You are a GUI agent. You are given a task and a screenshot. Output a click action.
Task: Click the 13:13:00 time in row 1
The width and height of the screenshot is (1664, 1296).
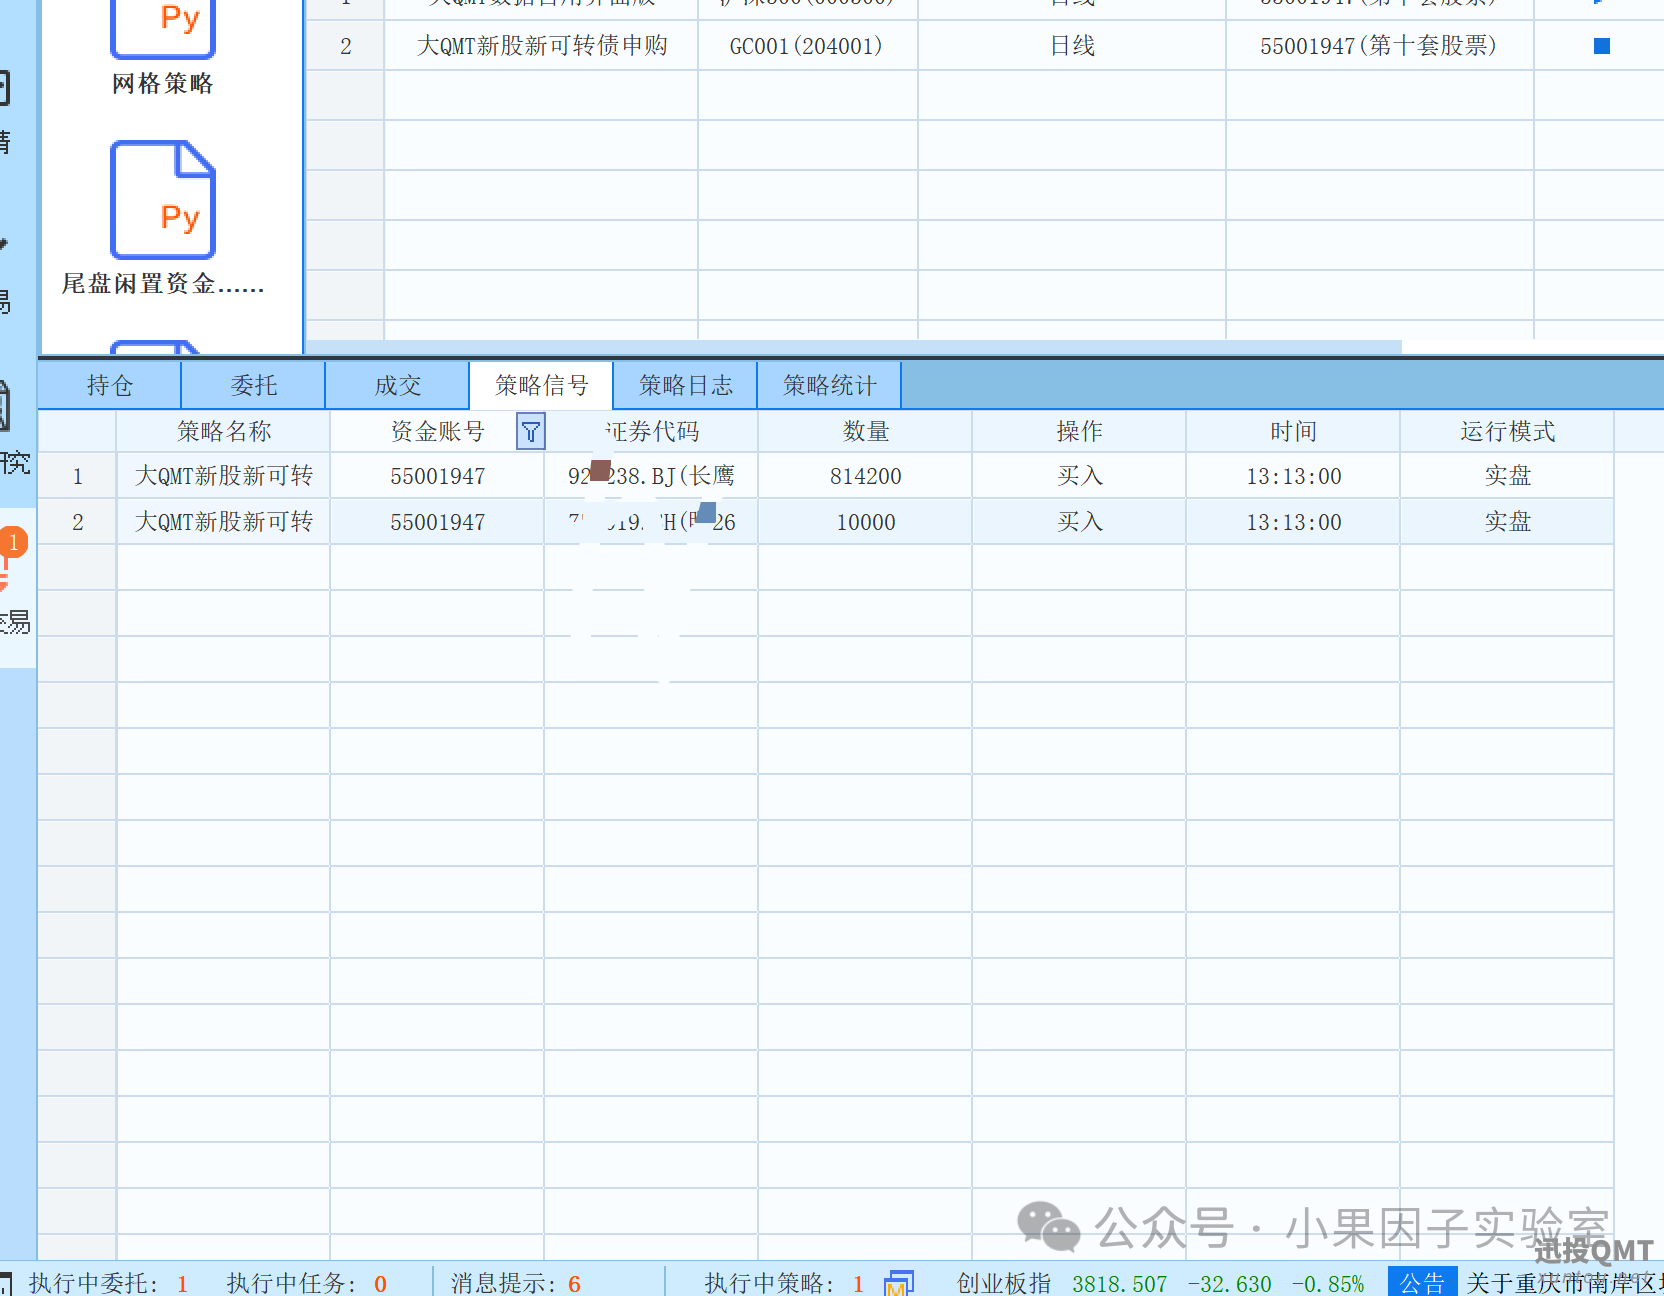(x=1294, y=476)
